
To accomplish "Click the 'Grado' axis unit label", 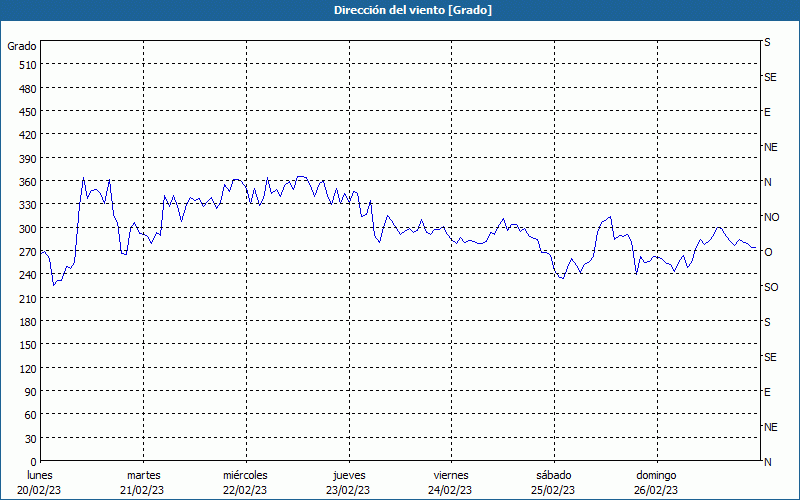I will tap(22, 46).
